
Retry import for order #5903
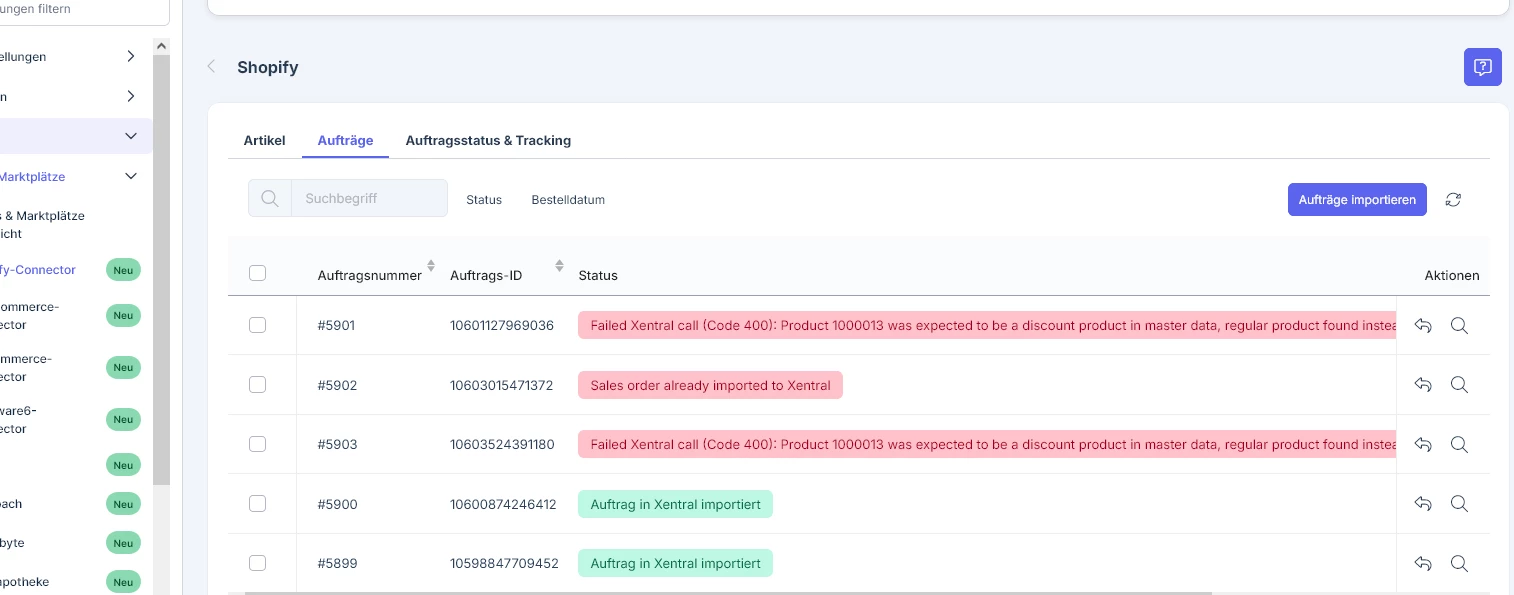[1424, 444]
